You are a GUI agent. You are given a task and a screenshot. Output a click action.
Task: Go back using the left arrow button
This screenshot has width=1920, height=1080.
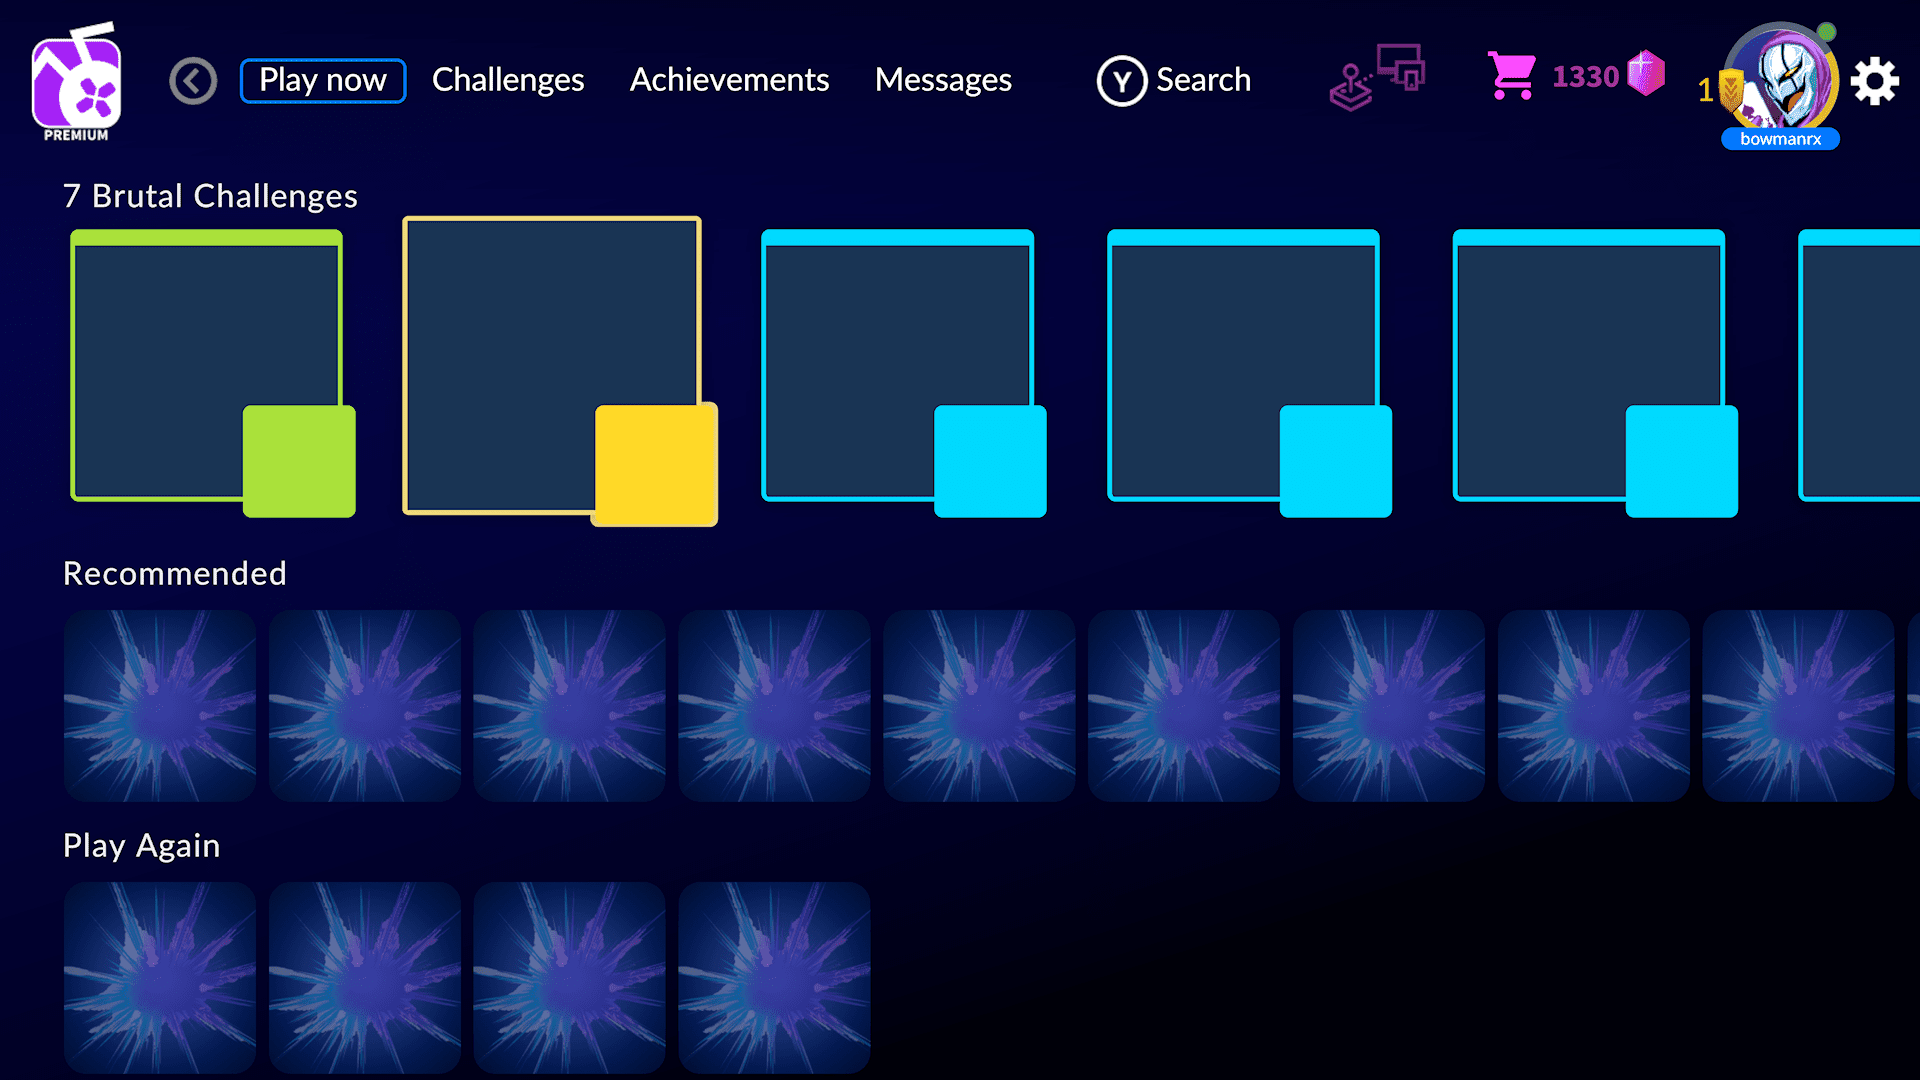(193, 81)
